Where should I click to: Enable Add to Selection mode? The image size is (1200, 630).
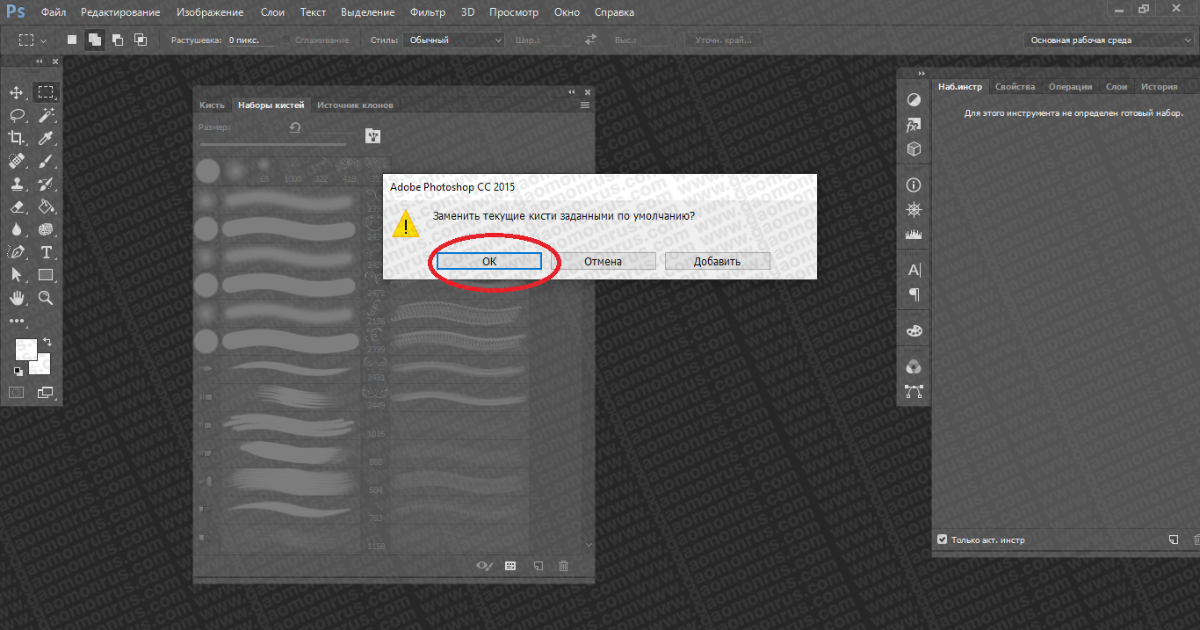tap(95, 40)
